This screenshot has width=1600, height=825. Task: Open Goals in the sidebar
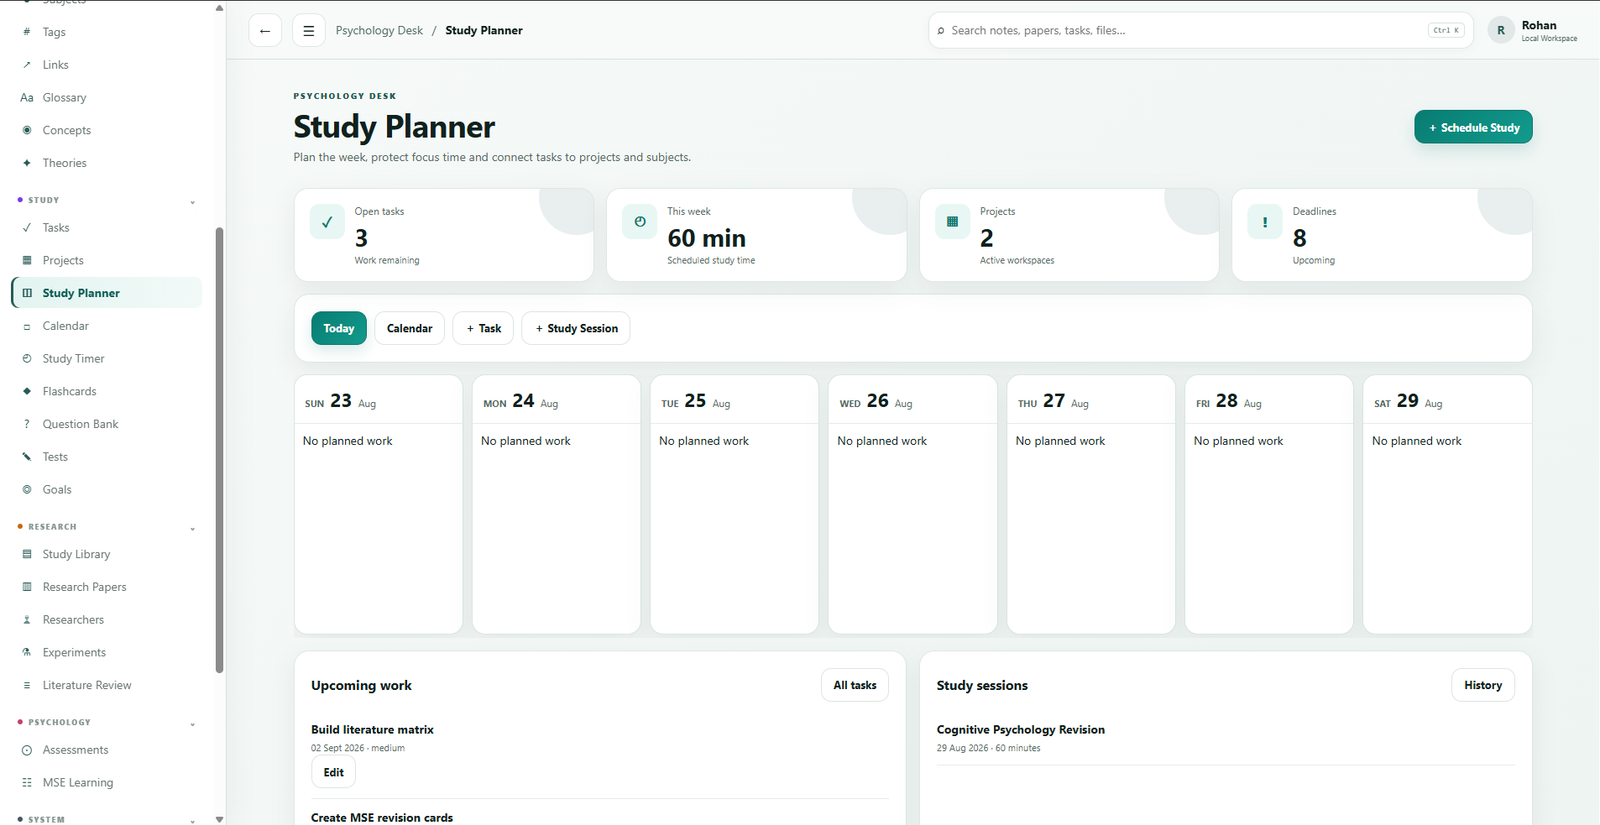pyautogui.click(x=106, y=490)
